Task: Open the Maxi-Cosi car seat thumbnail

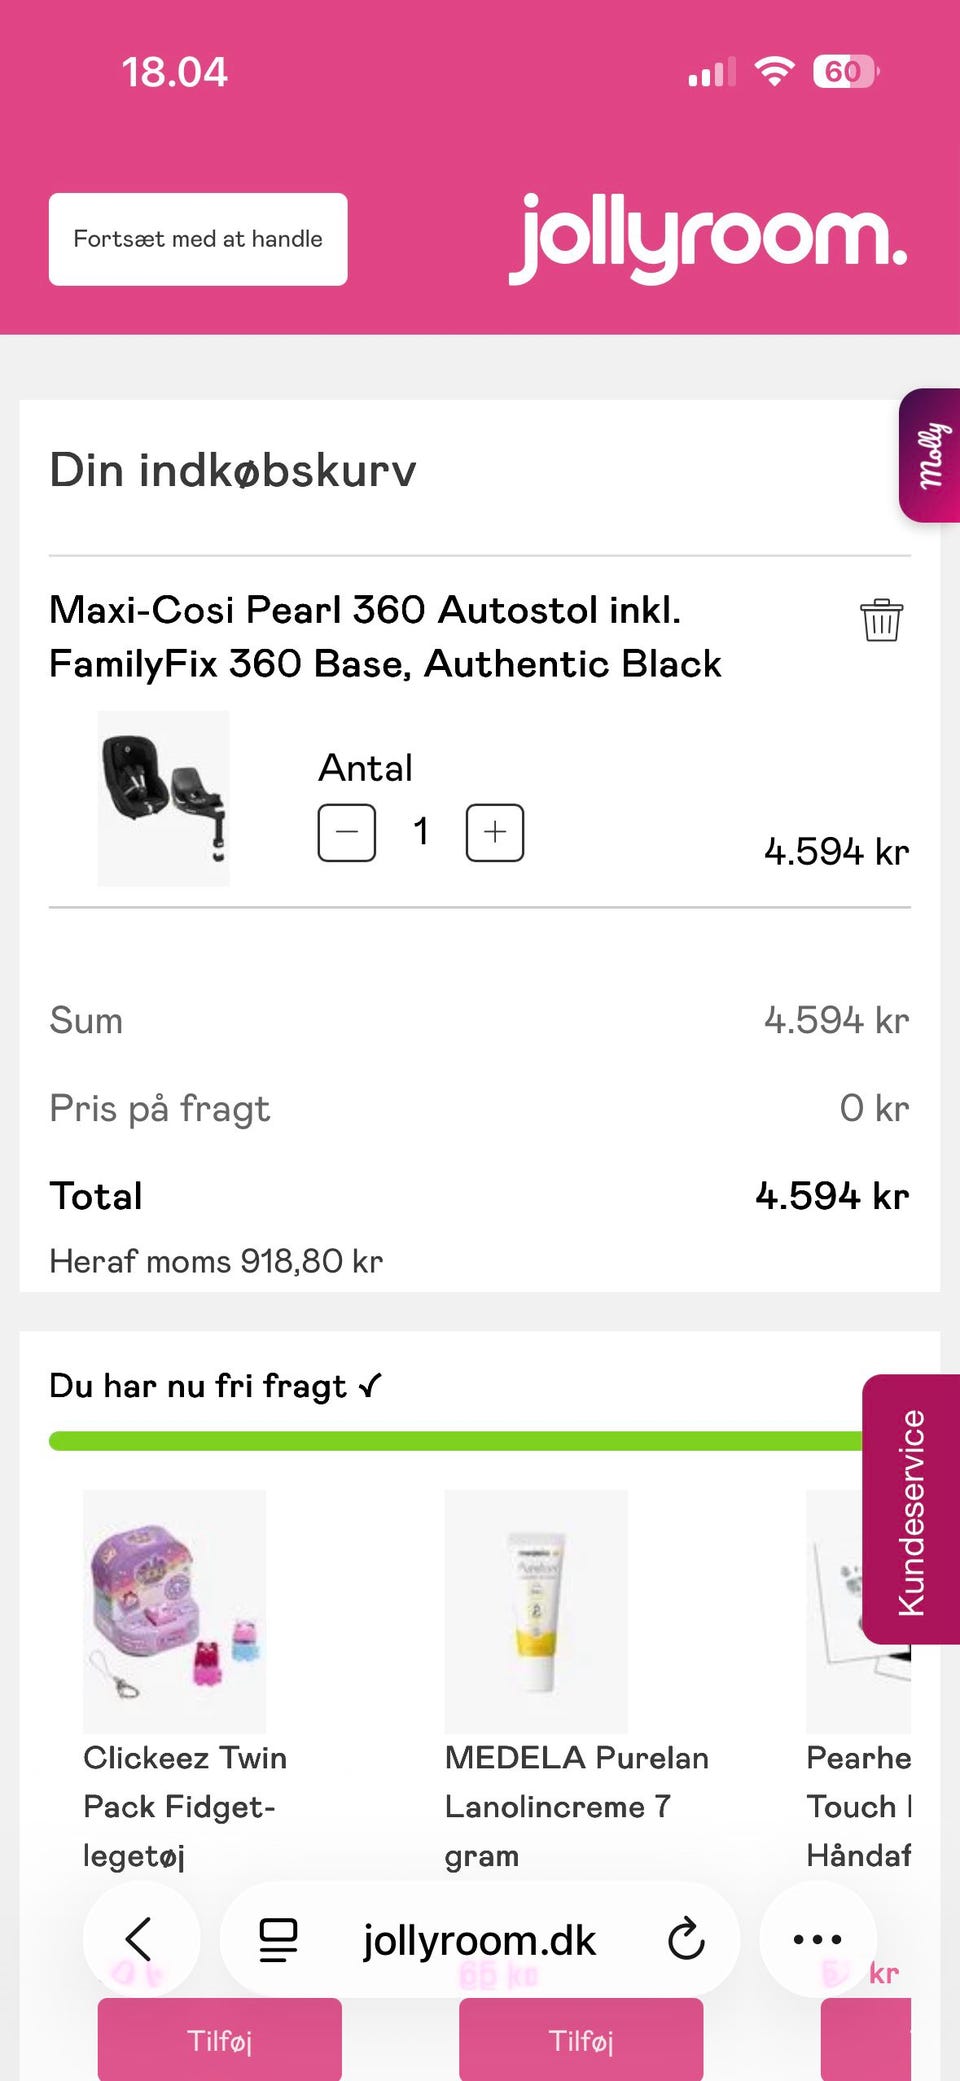Action: (163, 798)
